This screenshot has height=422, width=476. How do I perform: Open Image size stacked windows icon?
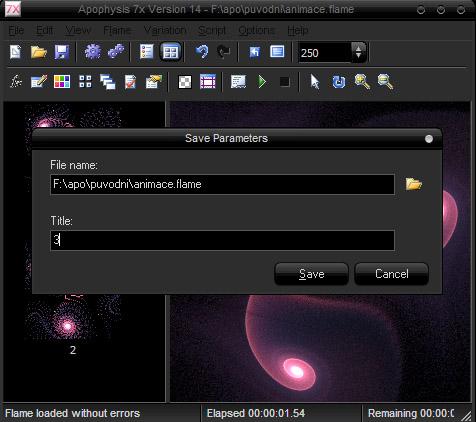point(108,82)
